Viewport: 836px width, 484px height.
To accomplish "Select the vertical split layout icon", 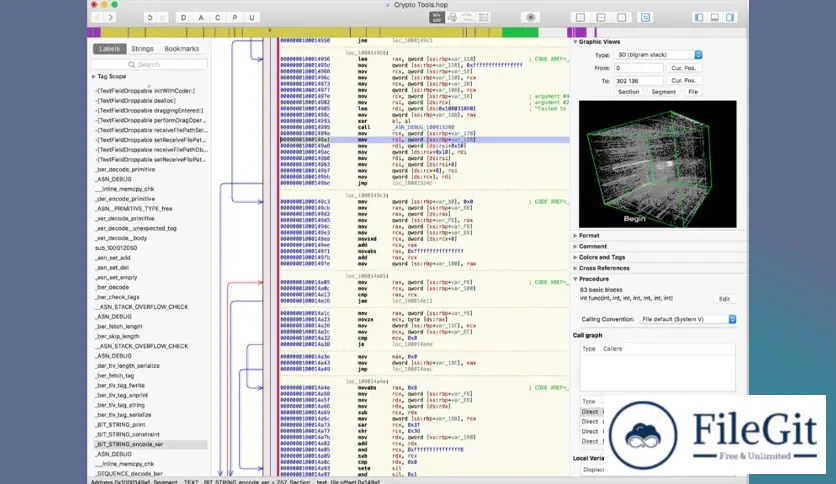I will coord(581,18).
